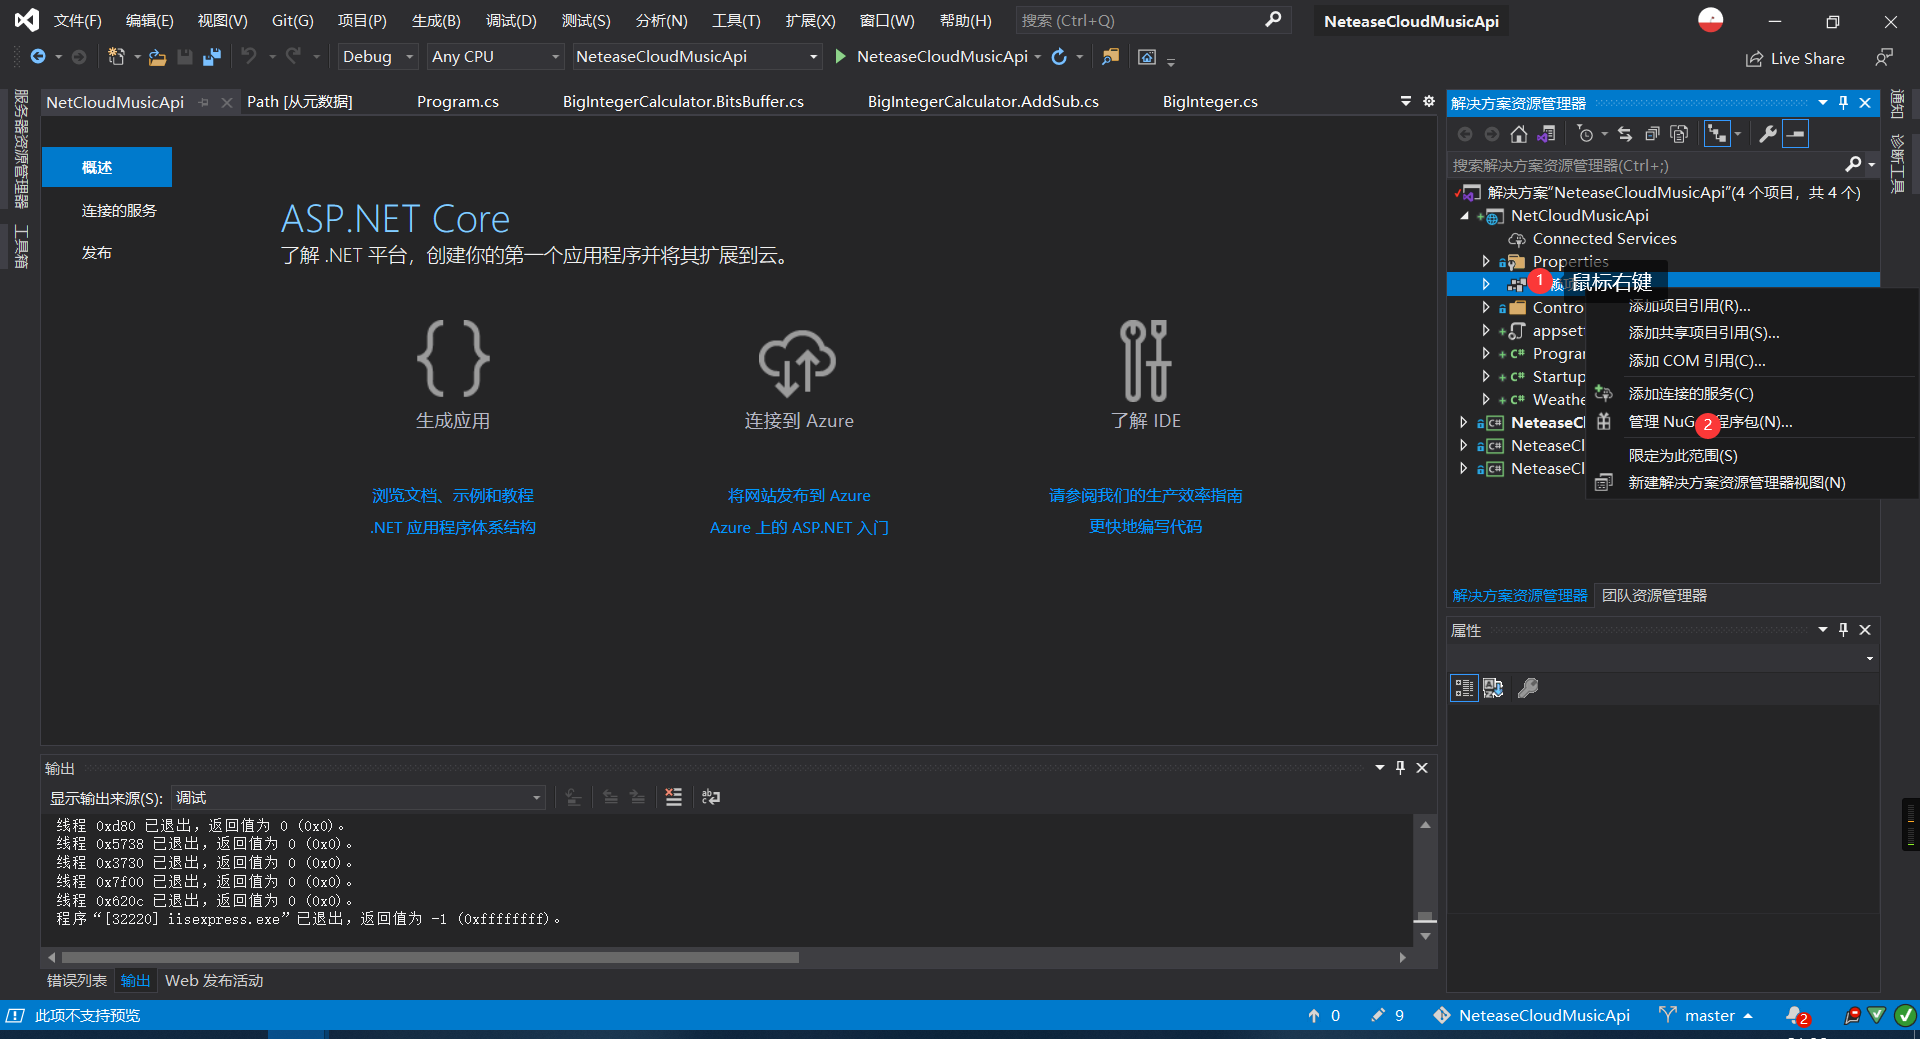Viewport: 1920px width, 1039px height.
Task: Switch to the 错误列表 tab
Action: pyautogui.click(x=77, y=981)
